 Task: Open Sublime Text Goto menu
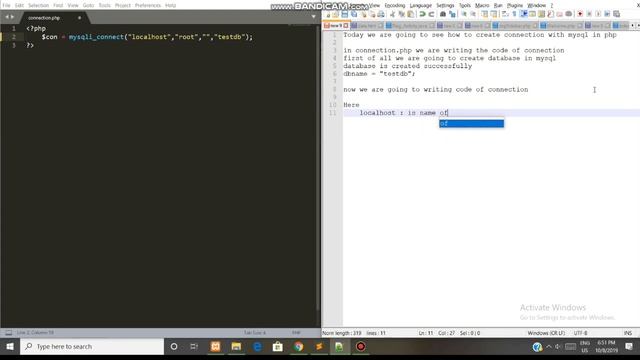(88, 5)
